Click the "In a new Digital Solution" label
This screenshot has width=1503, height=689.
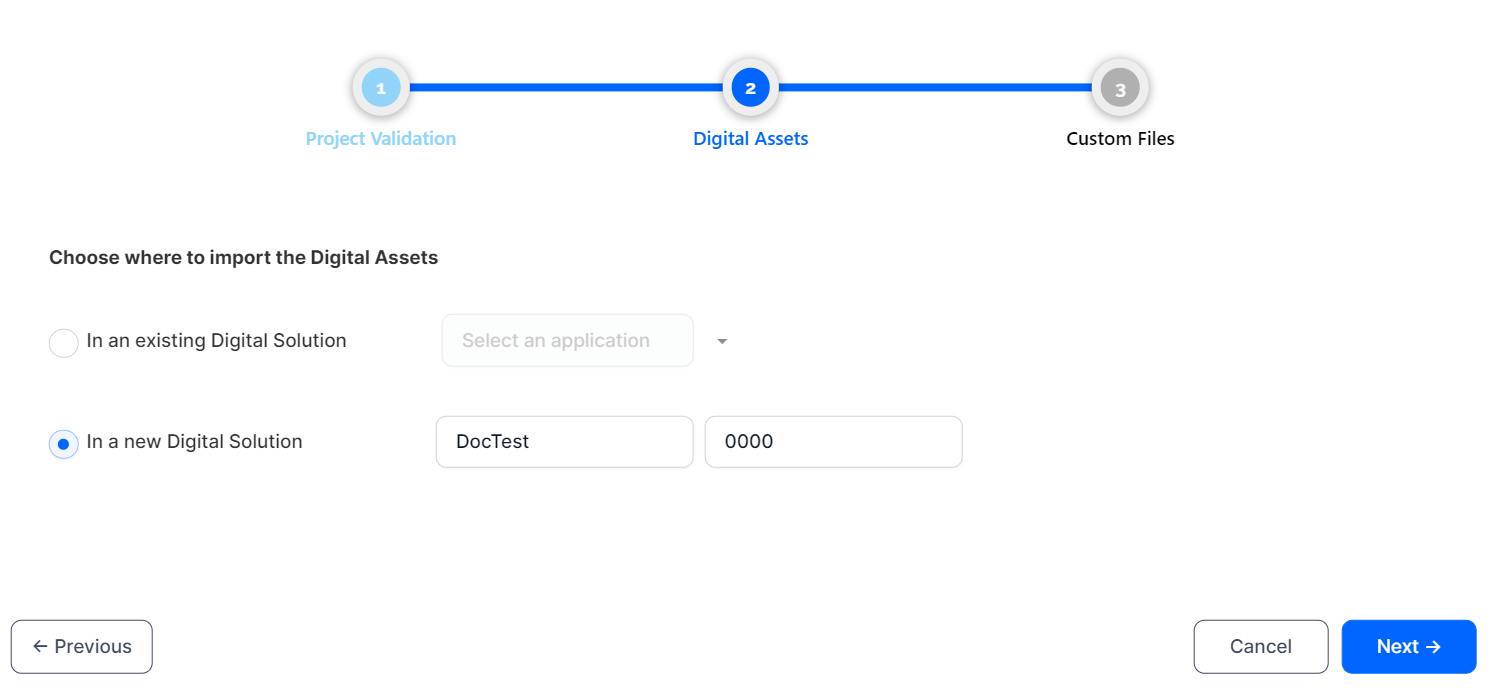tap(194, 442)
